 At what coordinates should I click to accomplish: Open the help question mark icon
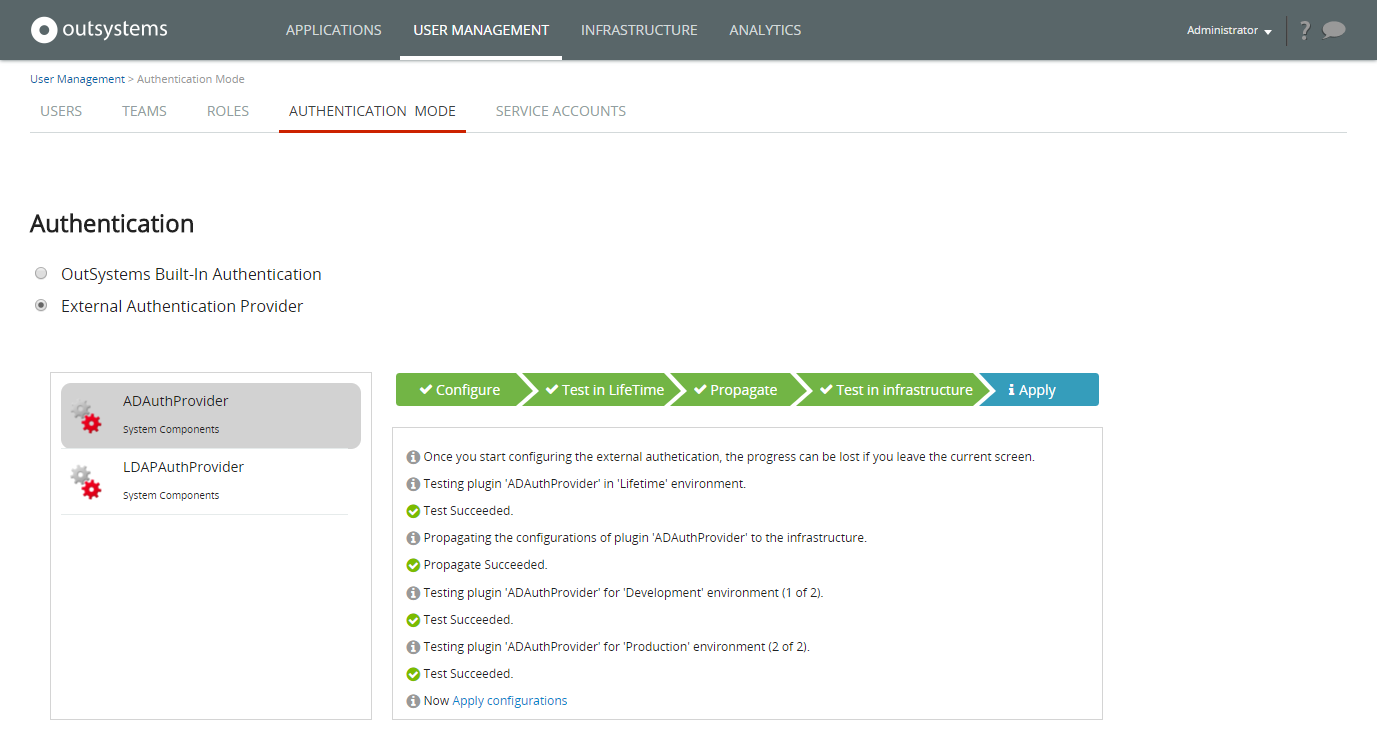[x=1304, y=30]
